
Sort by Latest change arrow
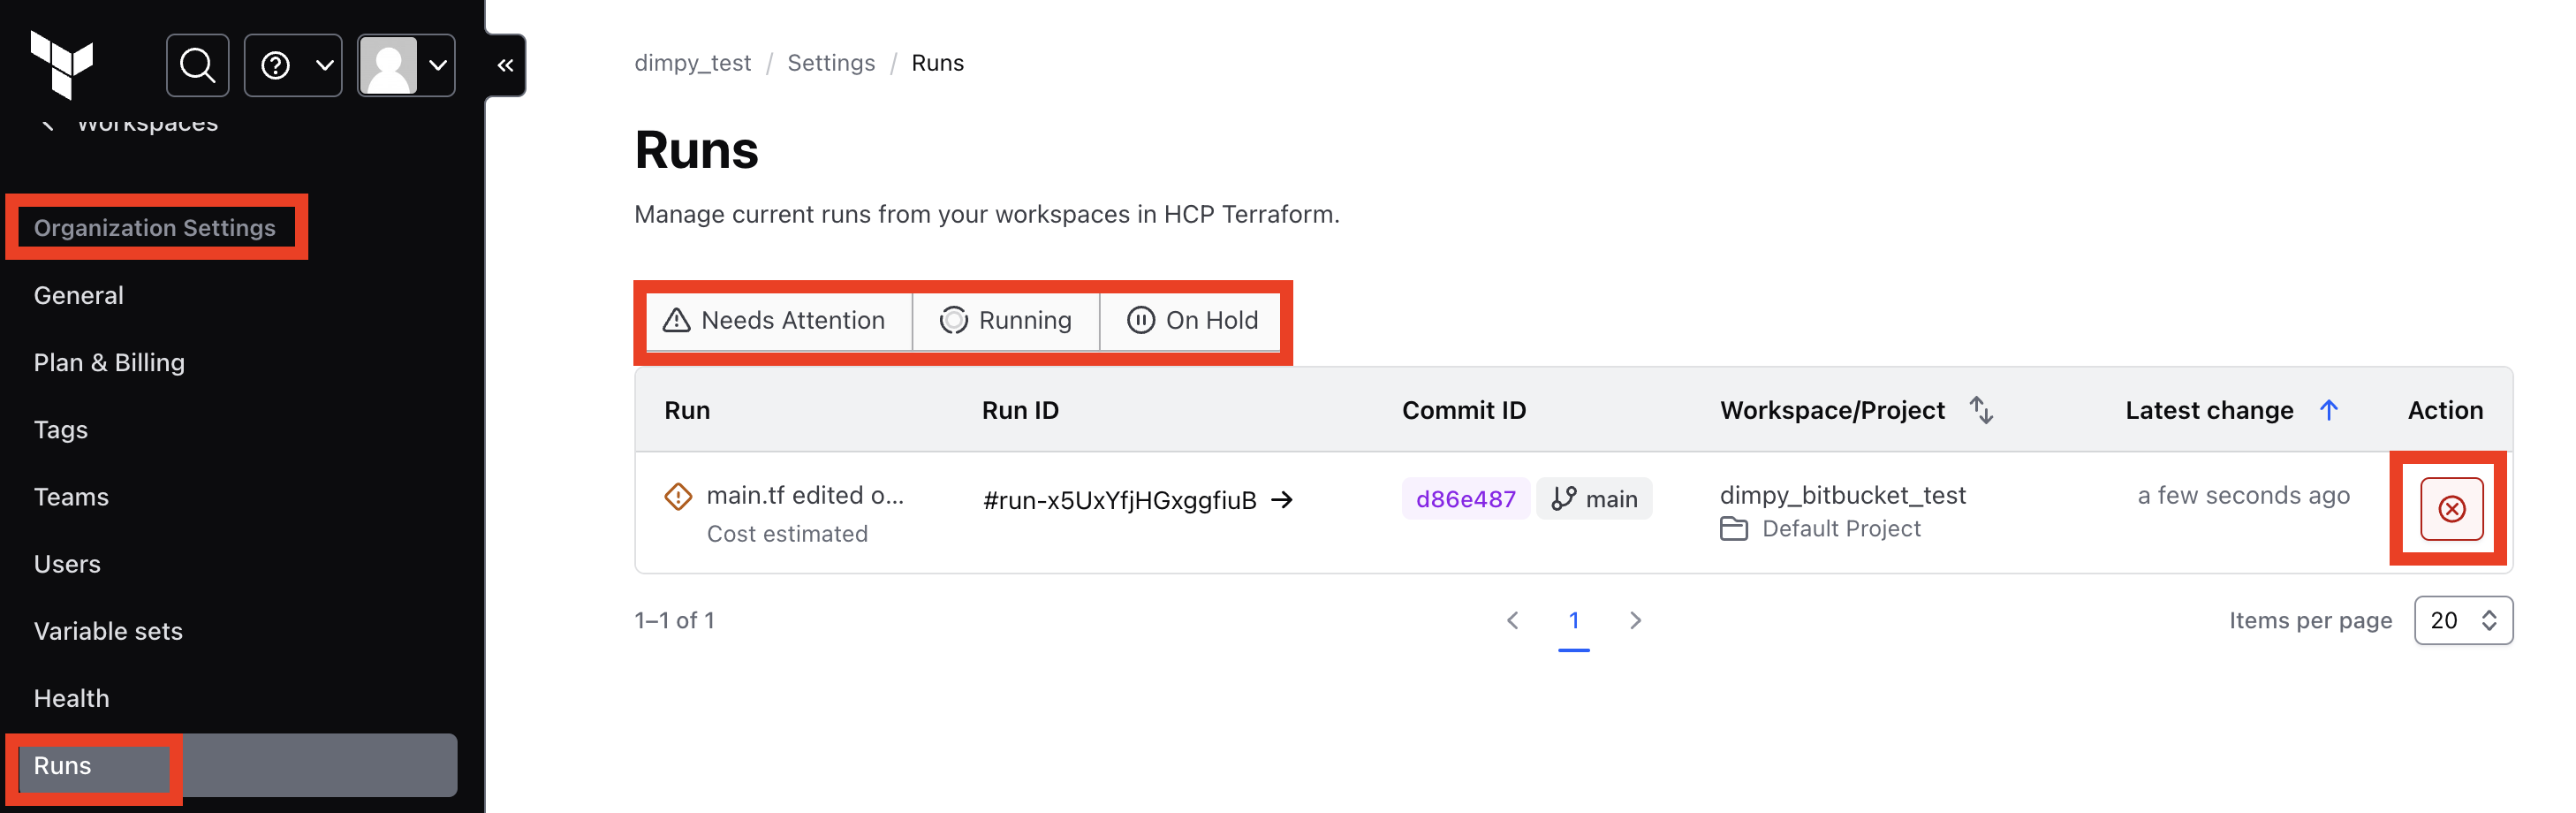tap(2327, 410)
